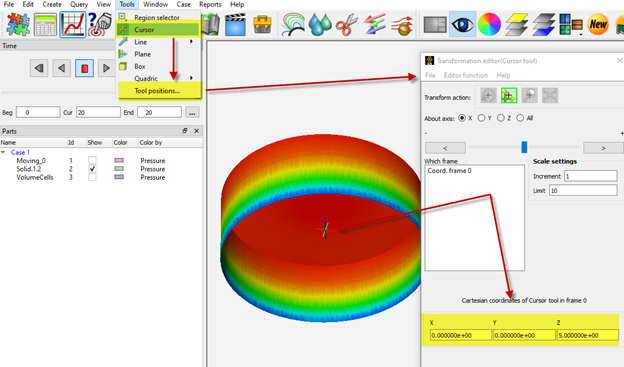Choose Cursor in the Tools menu

[158, 29]
